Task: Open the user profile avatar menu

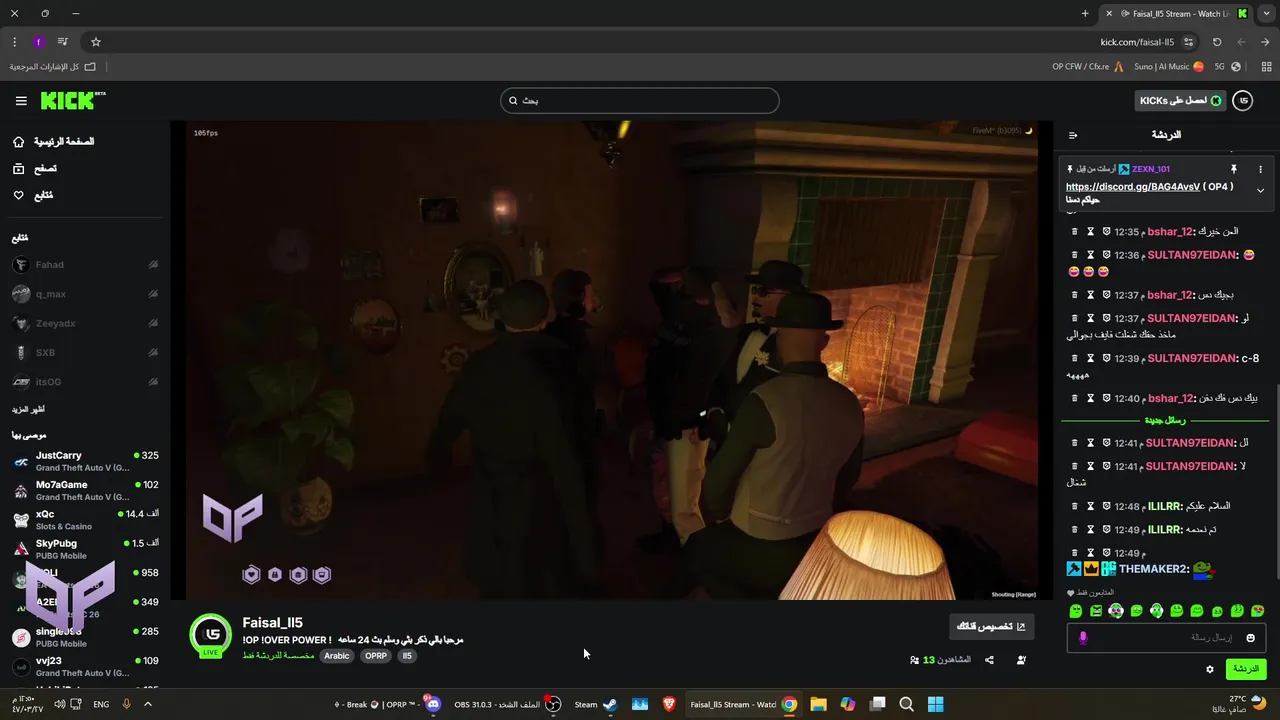Action: coord(1243,100)
